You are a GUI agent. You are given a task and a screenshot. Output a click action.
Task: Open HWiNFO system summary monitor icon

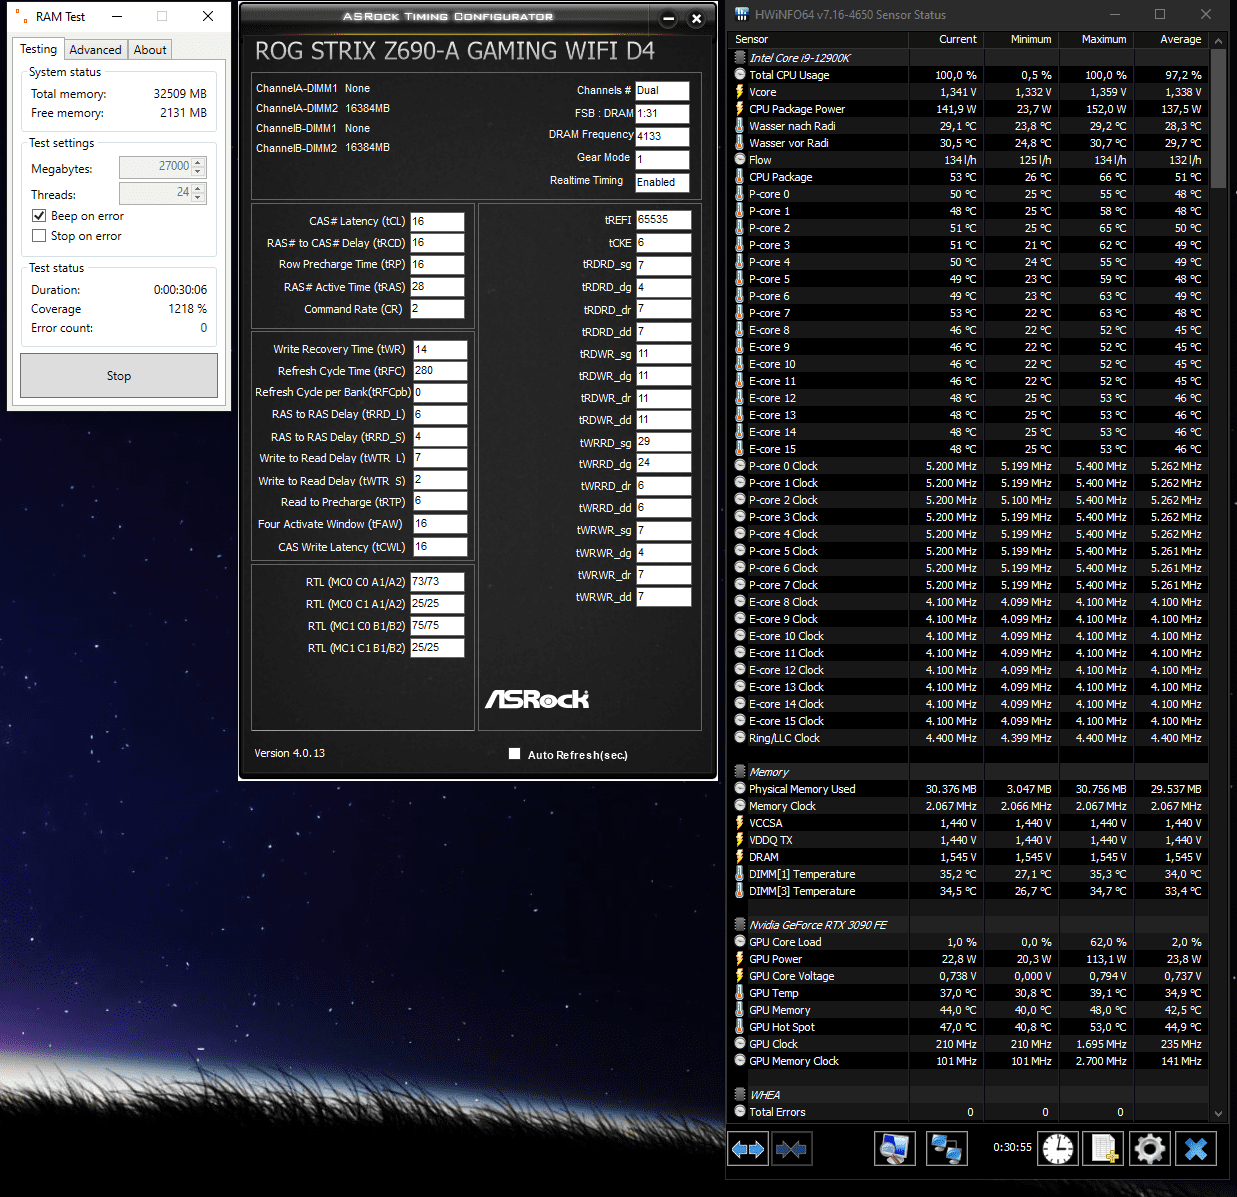coord(895,1149)
